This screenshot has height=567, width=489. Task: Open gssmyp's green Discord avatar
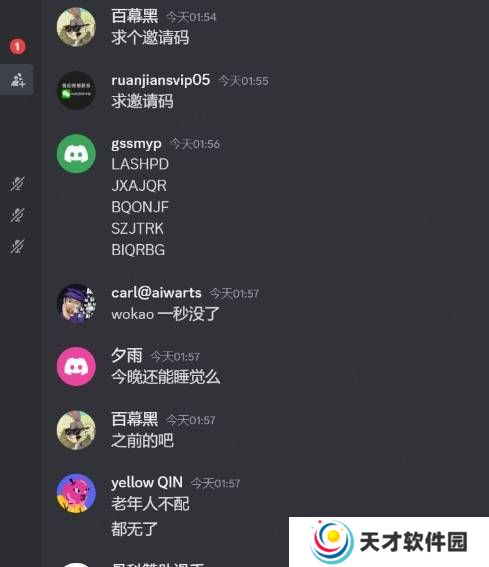point(76,154)
